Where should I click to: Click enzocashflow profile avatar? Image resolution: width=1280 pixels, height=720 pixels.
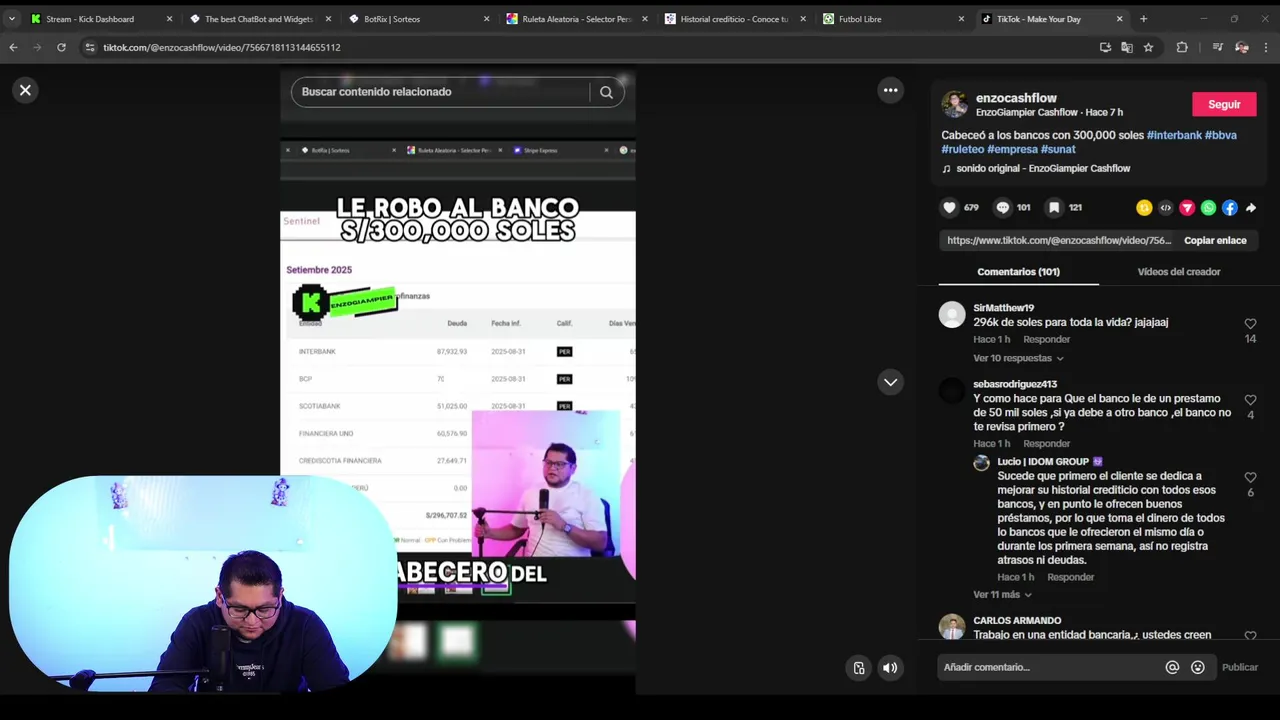click(955, 104)
